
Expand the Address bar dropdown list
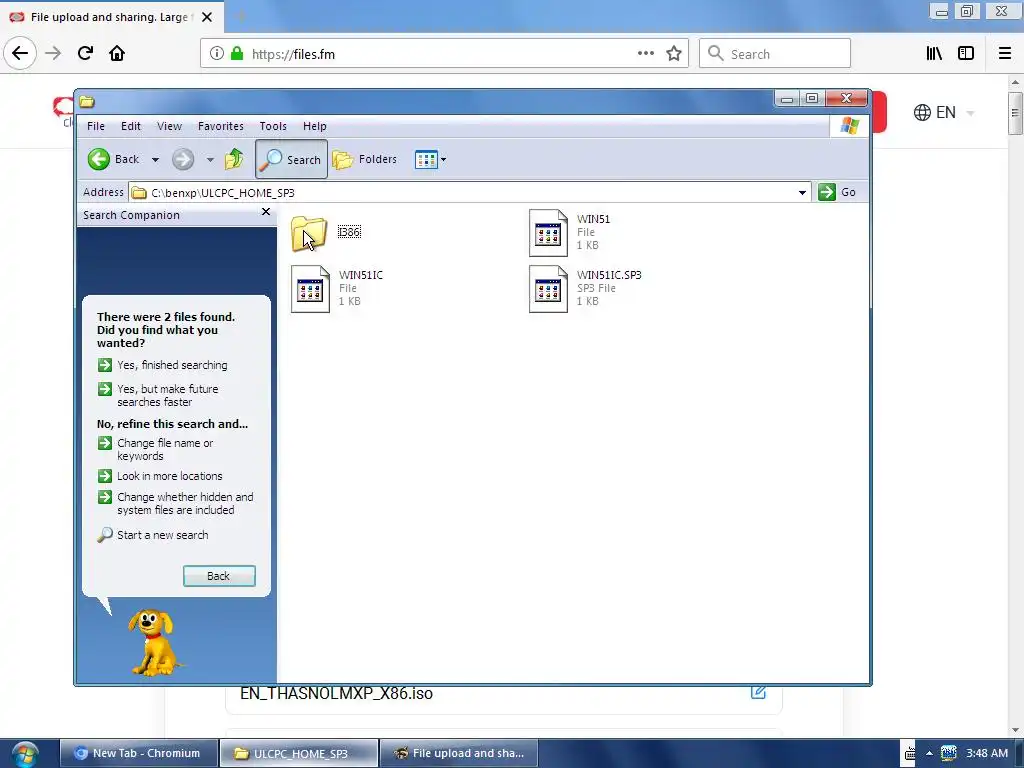click(802, 193)
